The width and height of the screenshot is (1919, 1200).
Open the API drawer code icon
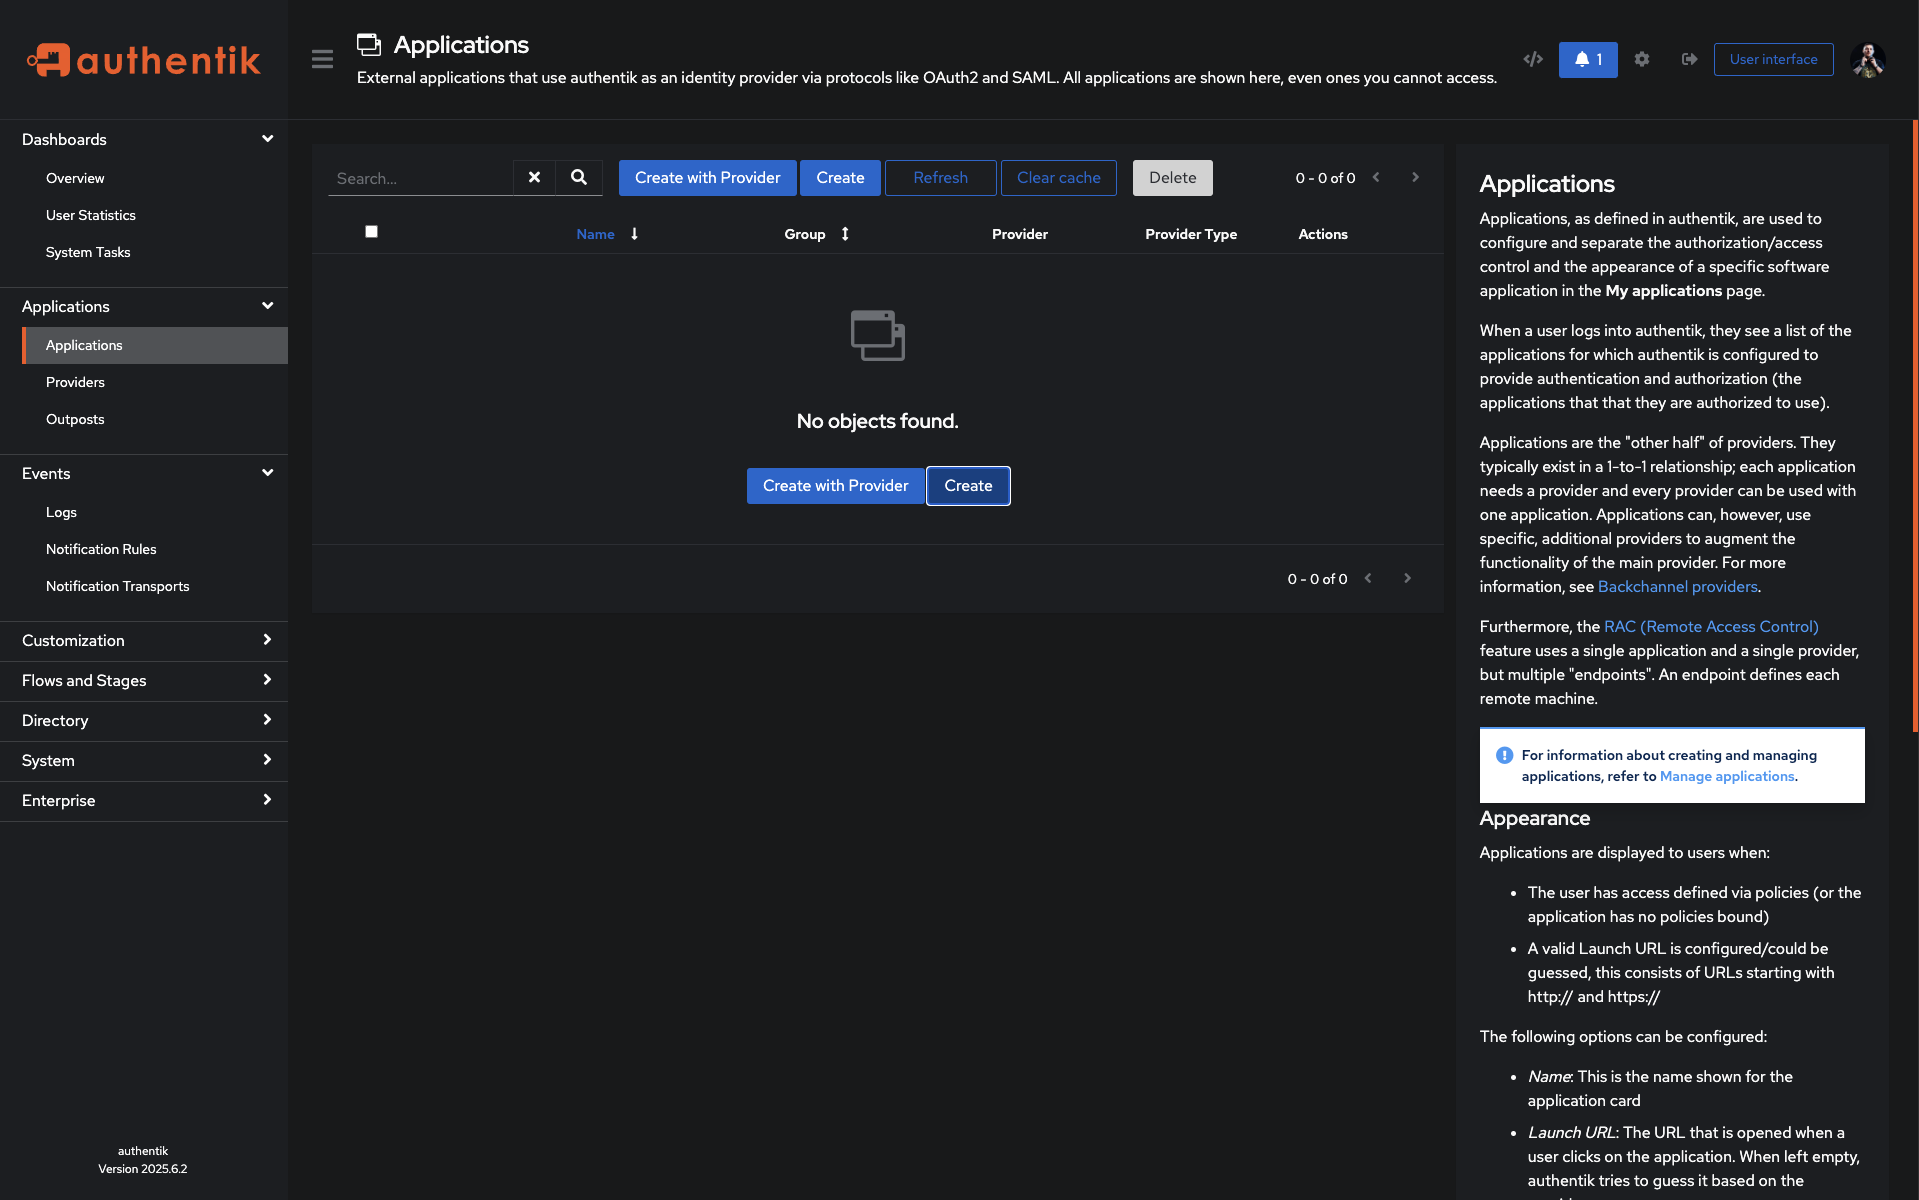click(x=1532, y=59)
